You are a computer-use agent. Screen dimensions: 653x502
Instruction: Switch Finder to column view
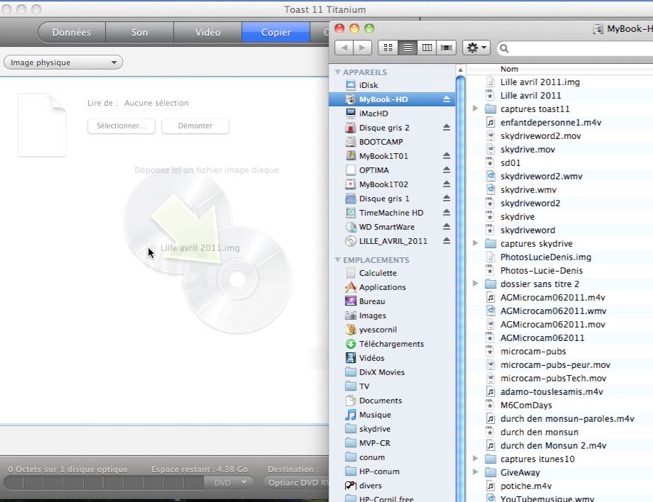(x=426, y=48)
